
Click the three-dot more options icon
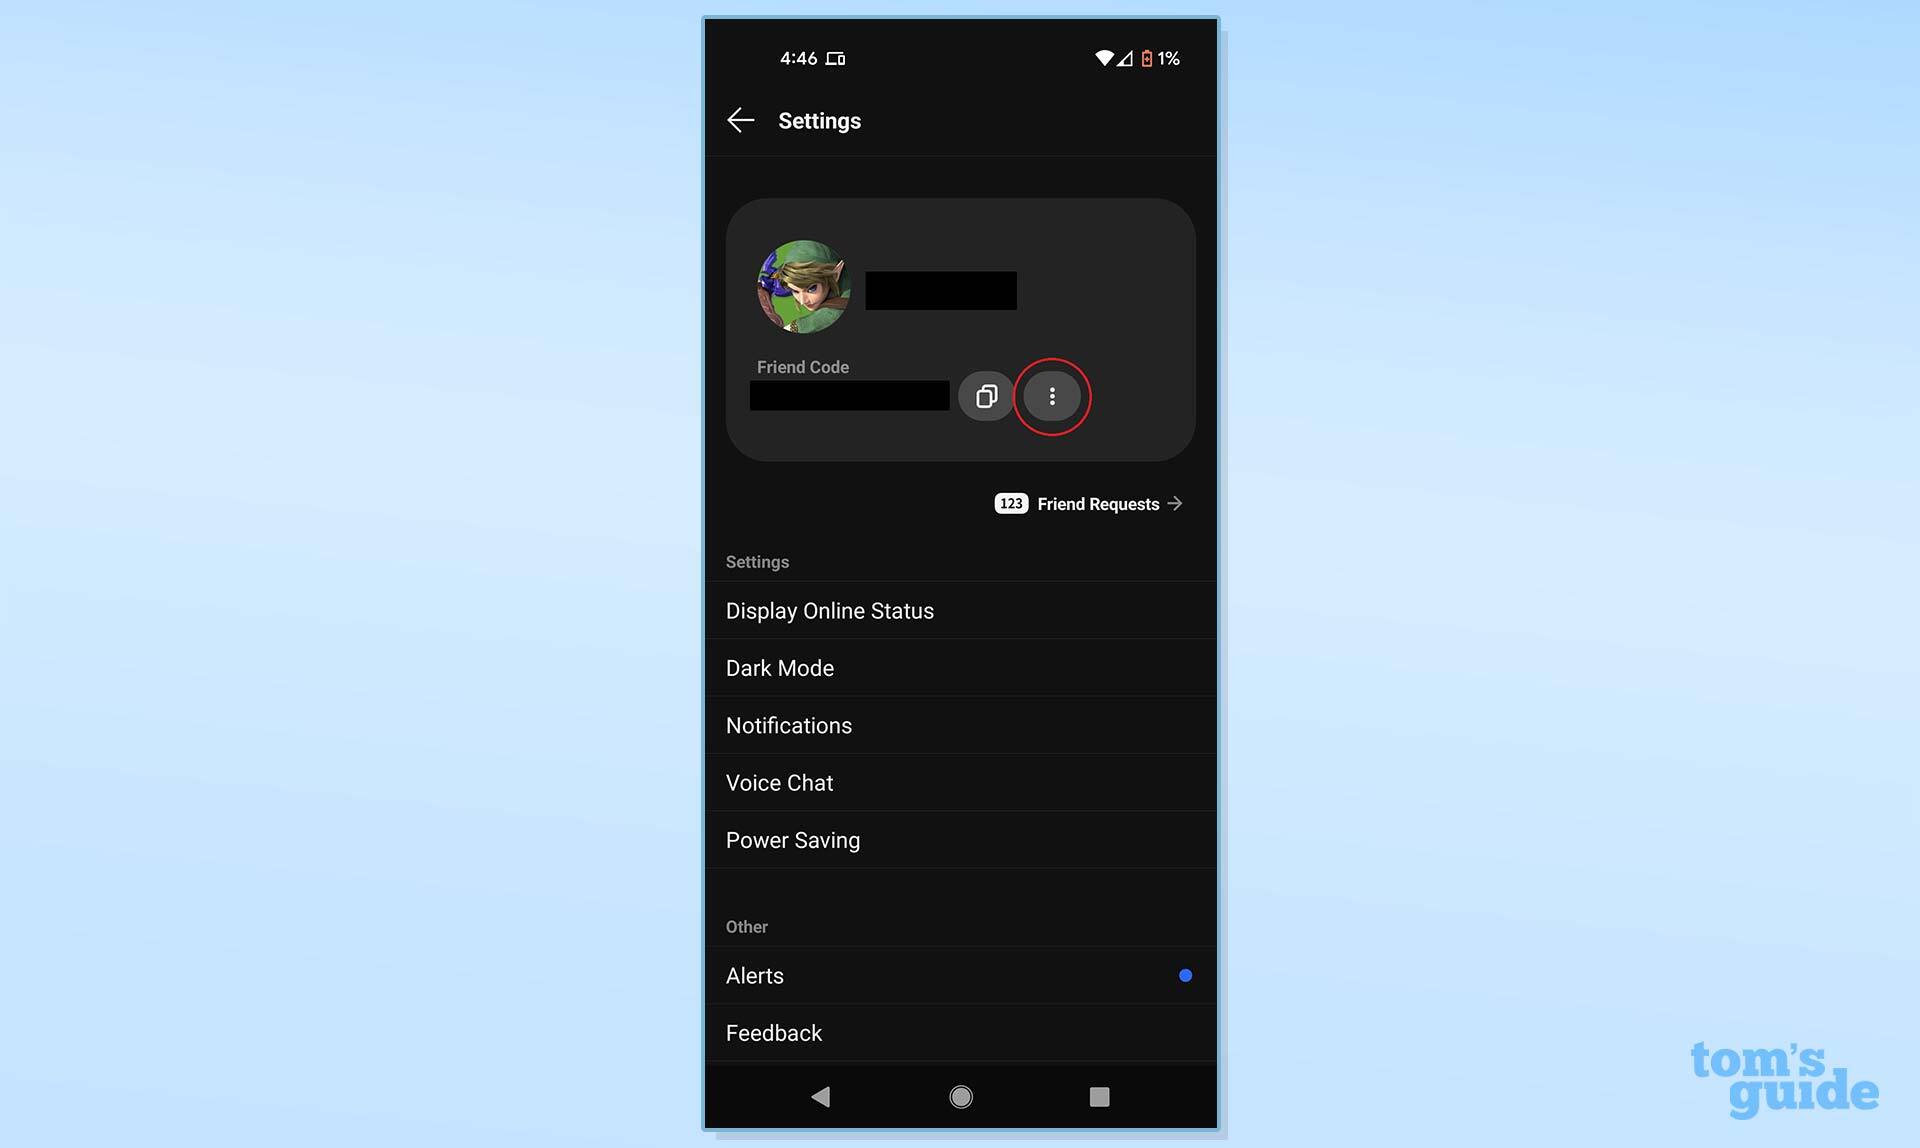click(1052, 395)
